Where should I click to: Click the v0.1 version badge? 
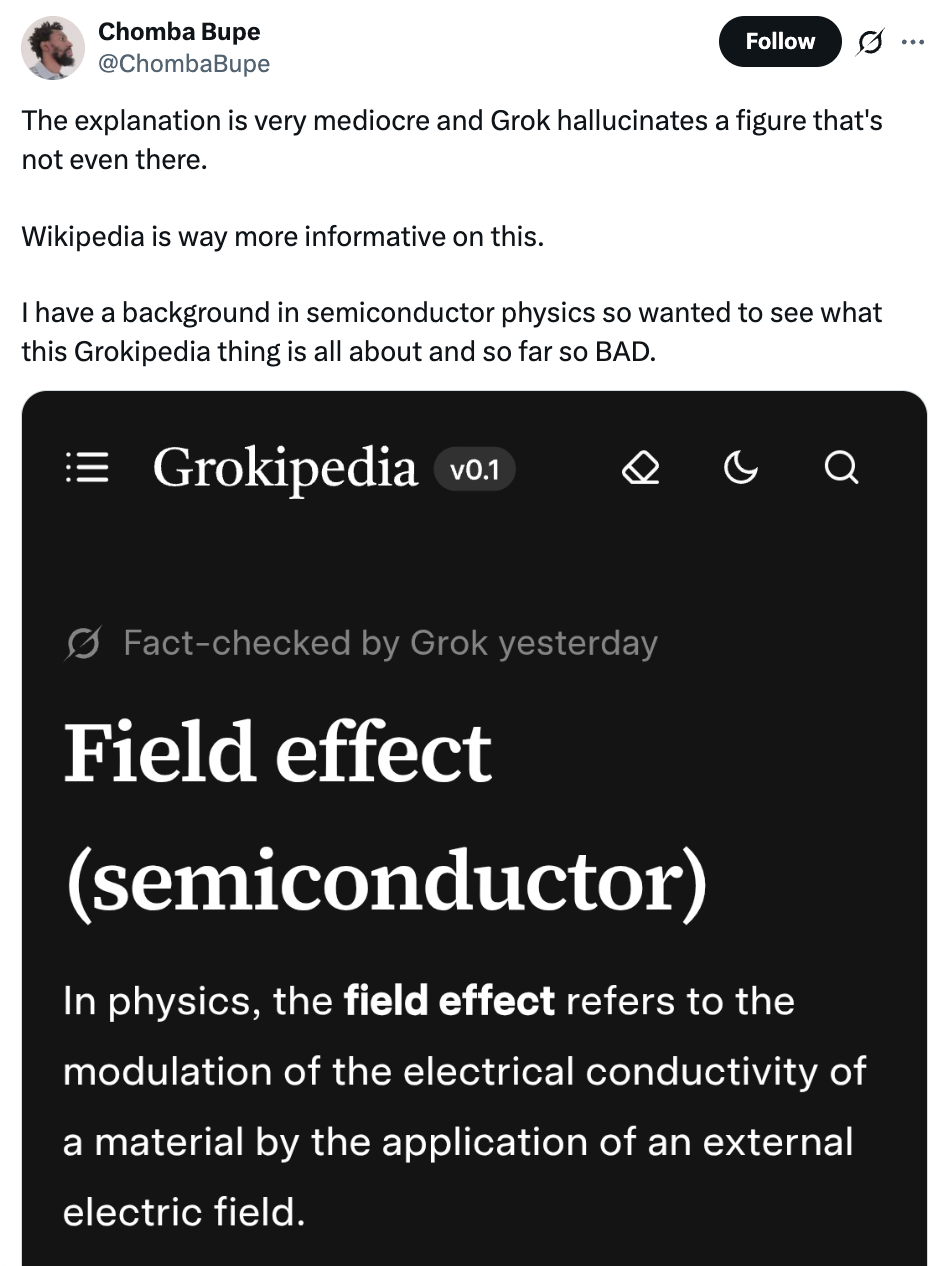475,469
